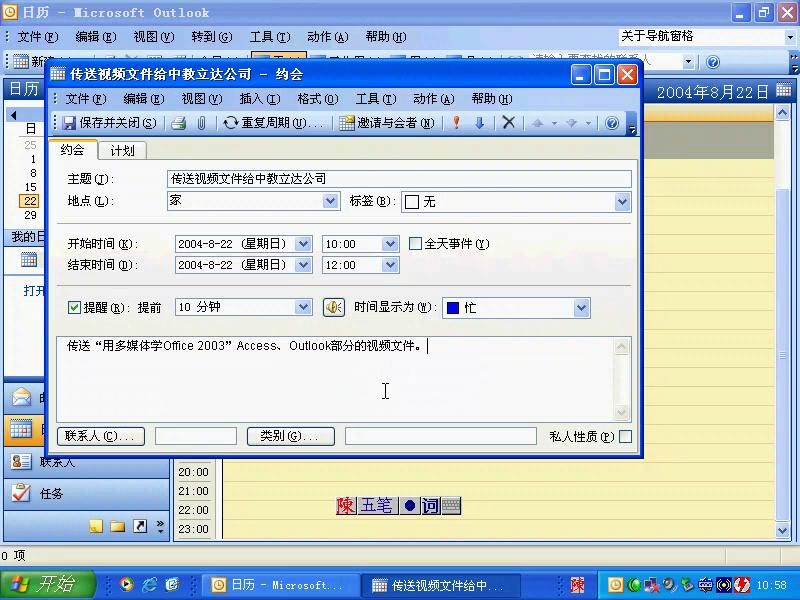Expand the reminder 10 分钟 dropdown
Image resolution: width=800 pixels, height=600 pixels.
[x=303, y=307]
